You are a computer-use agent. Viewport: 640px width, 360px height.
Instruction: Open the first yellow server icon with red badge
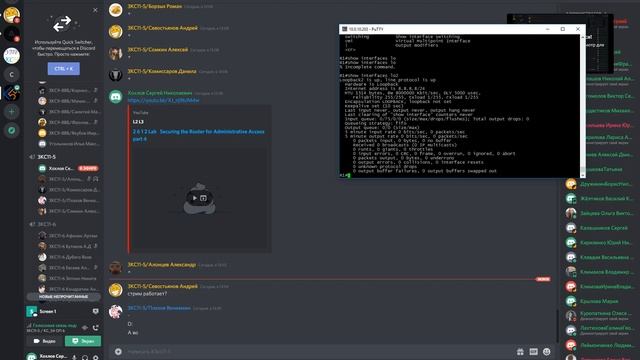[x=11, y=15]
